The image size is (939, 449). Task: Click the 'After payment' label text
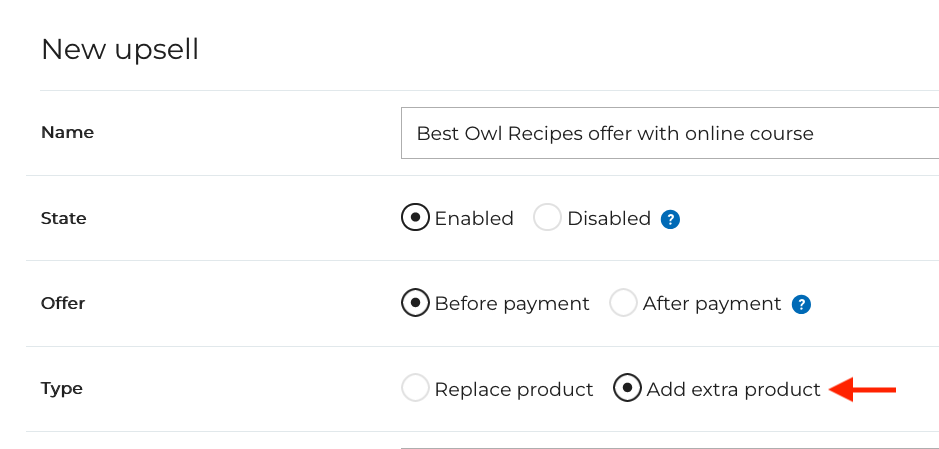(712, 303)
